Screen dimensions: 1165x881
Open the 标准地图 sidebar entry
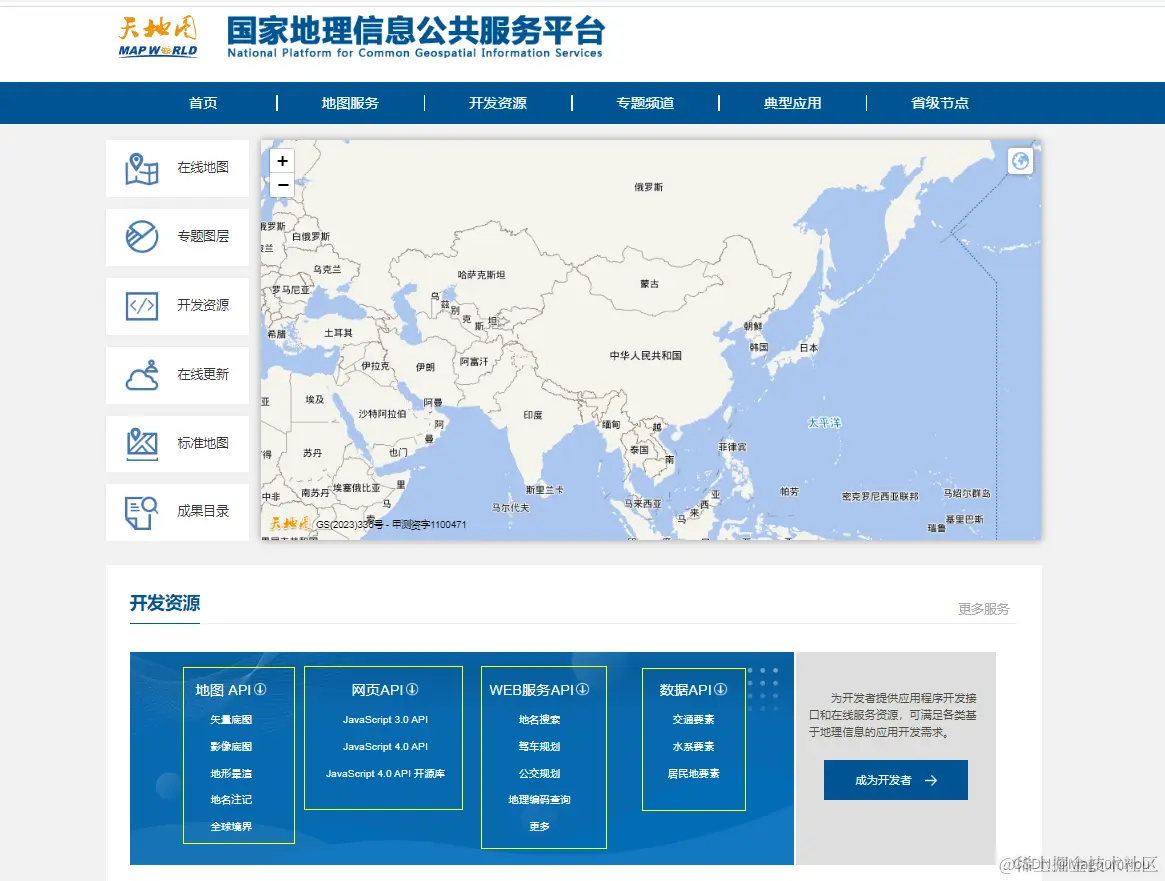[178, 444]
